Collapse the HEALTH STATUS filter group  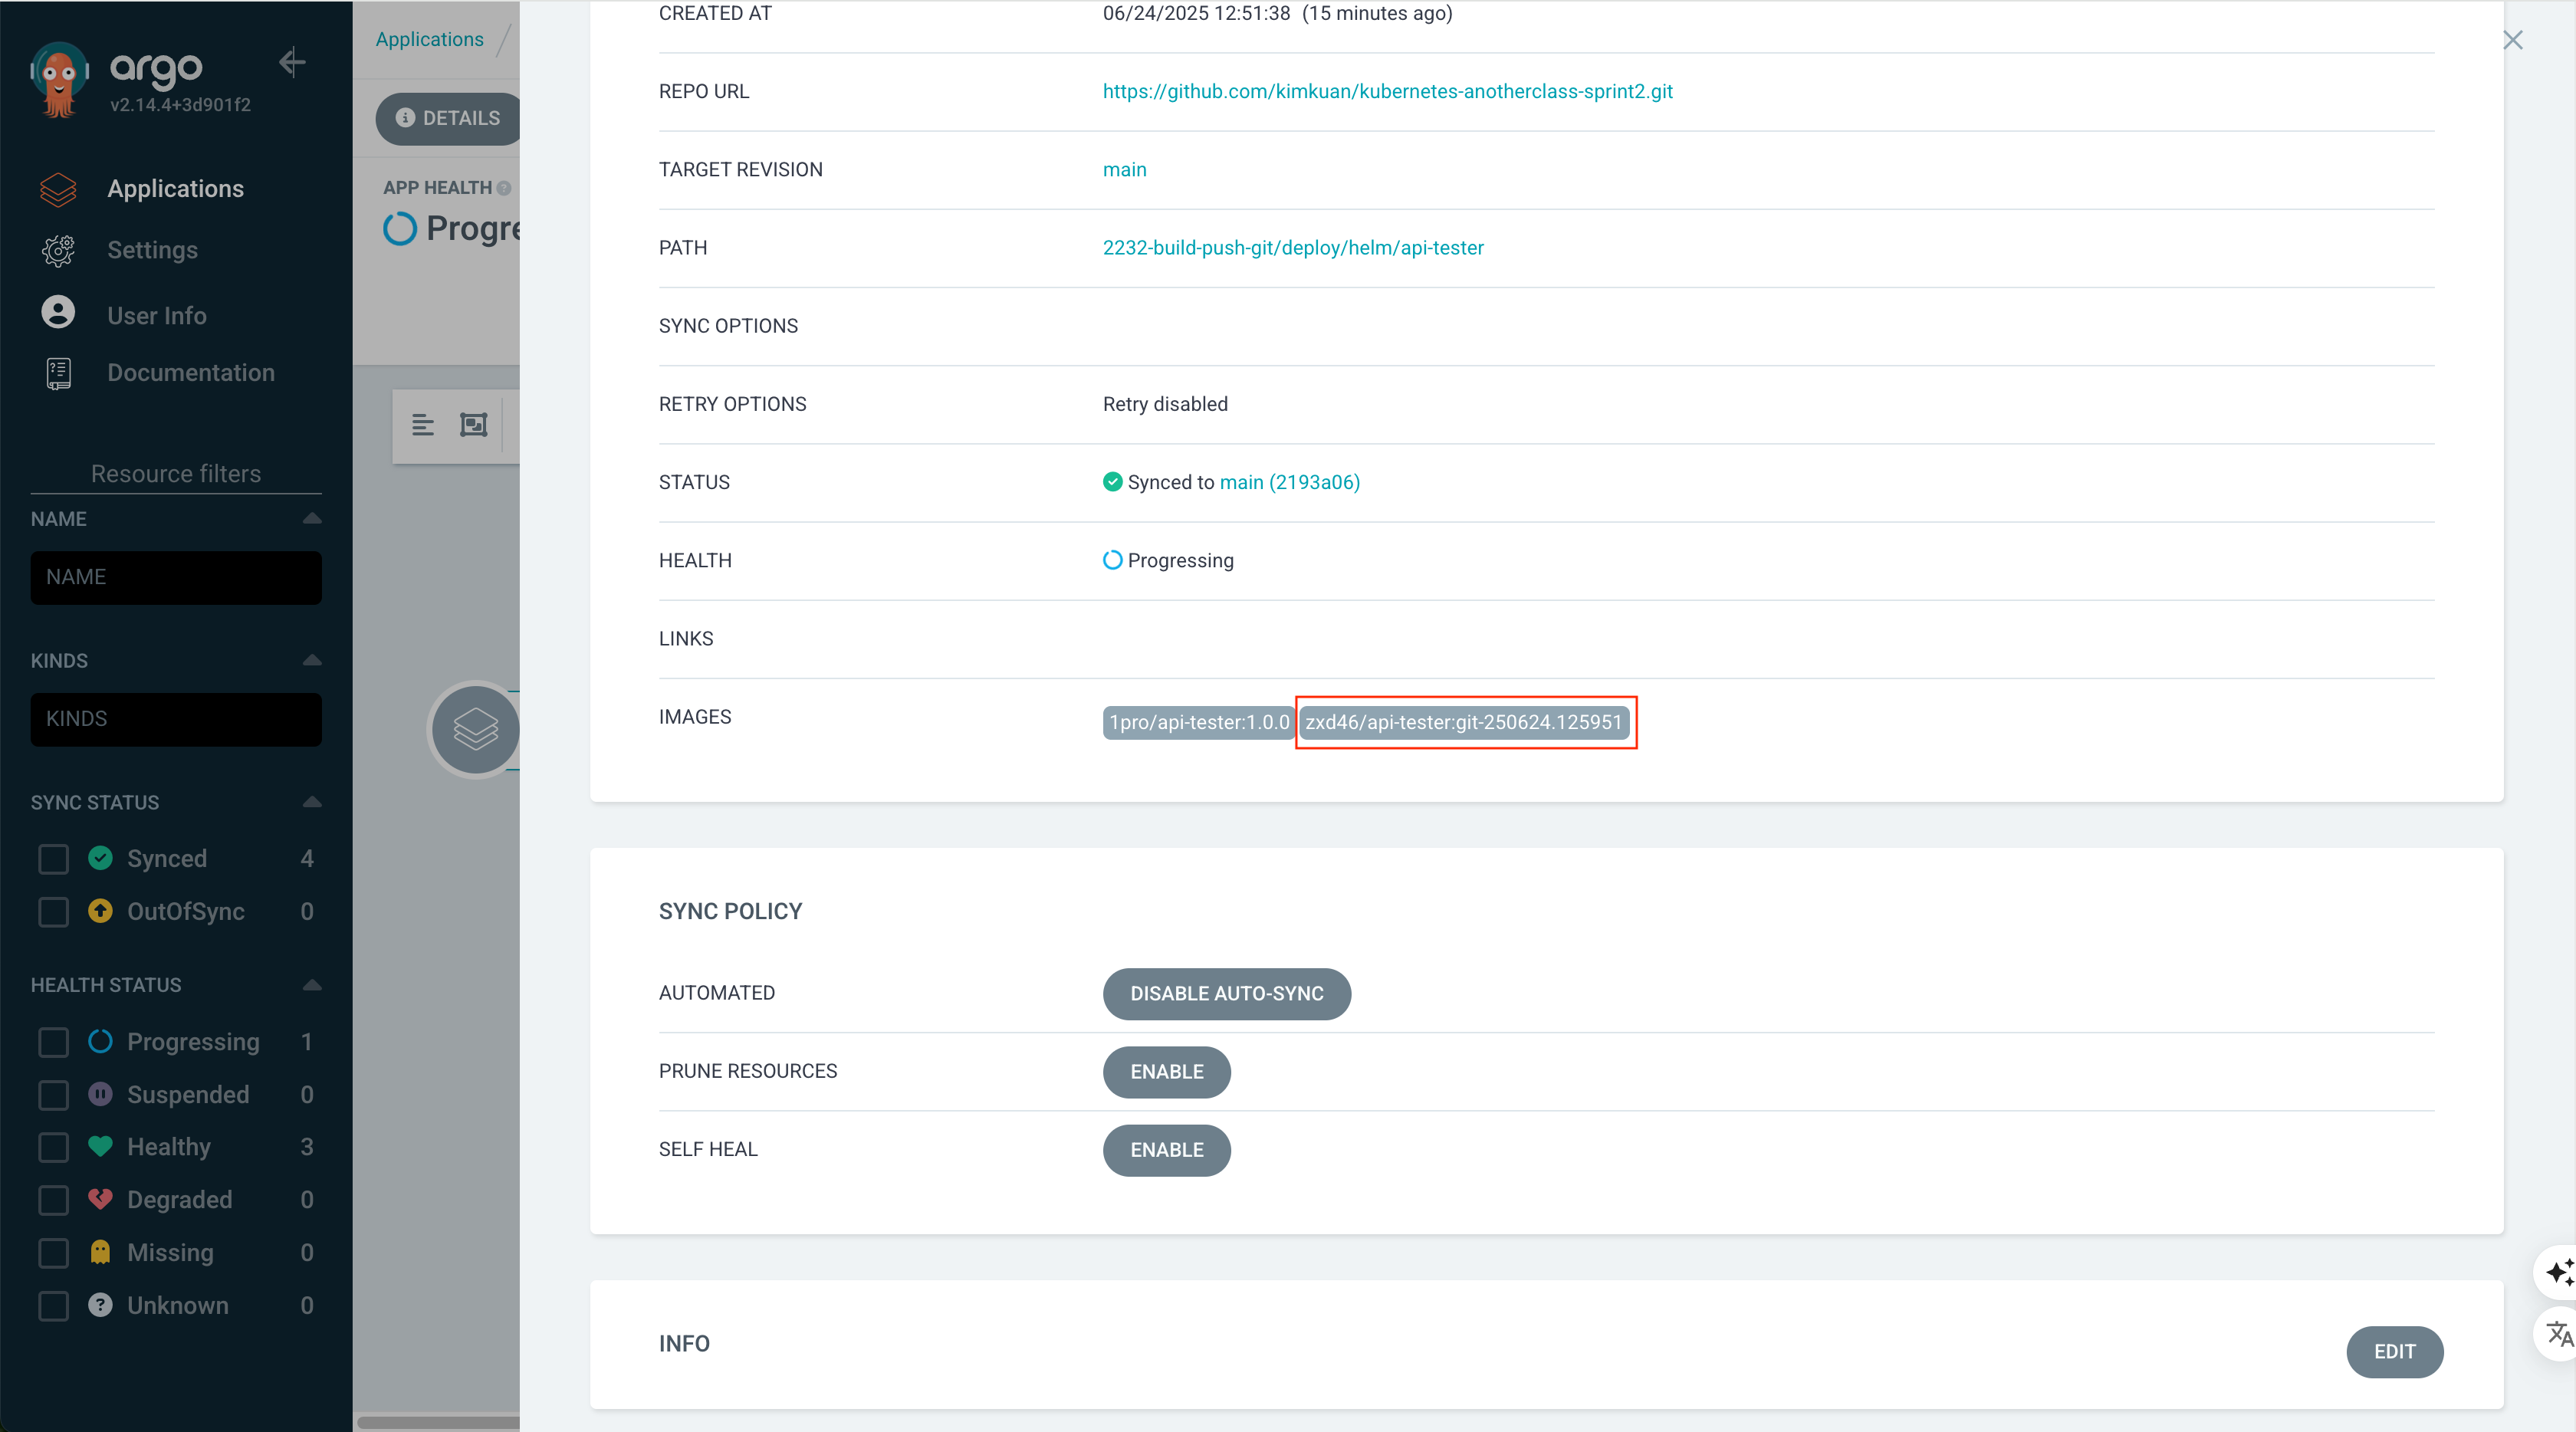312,985
